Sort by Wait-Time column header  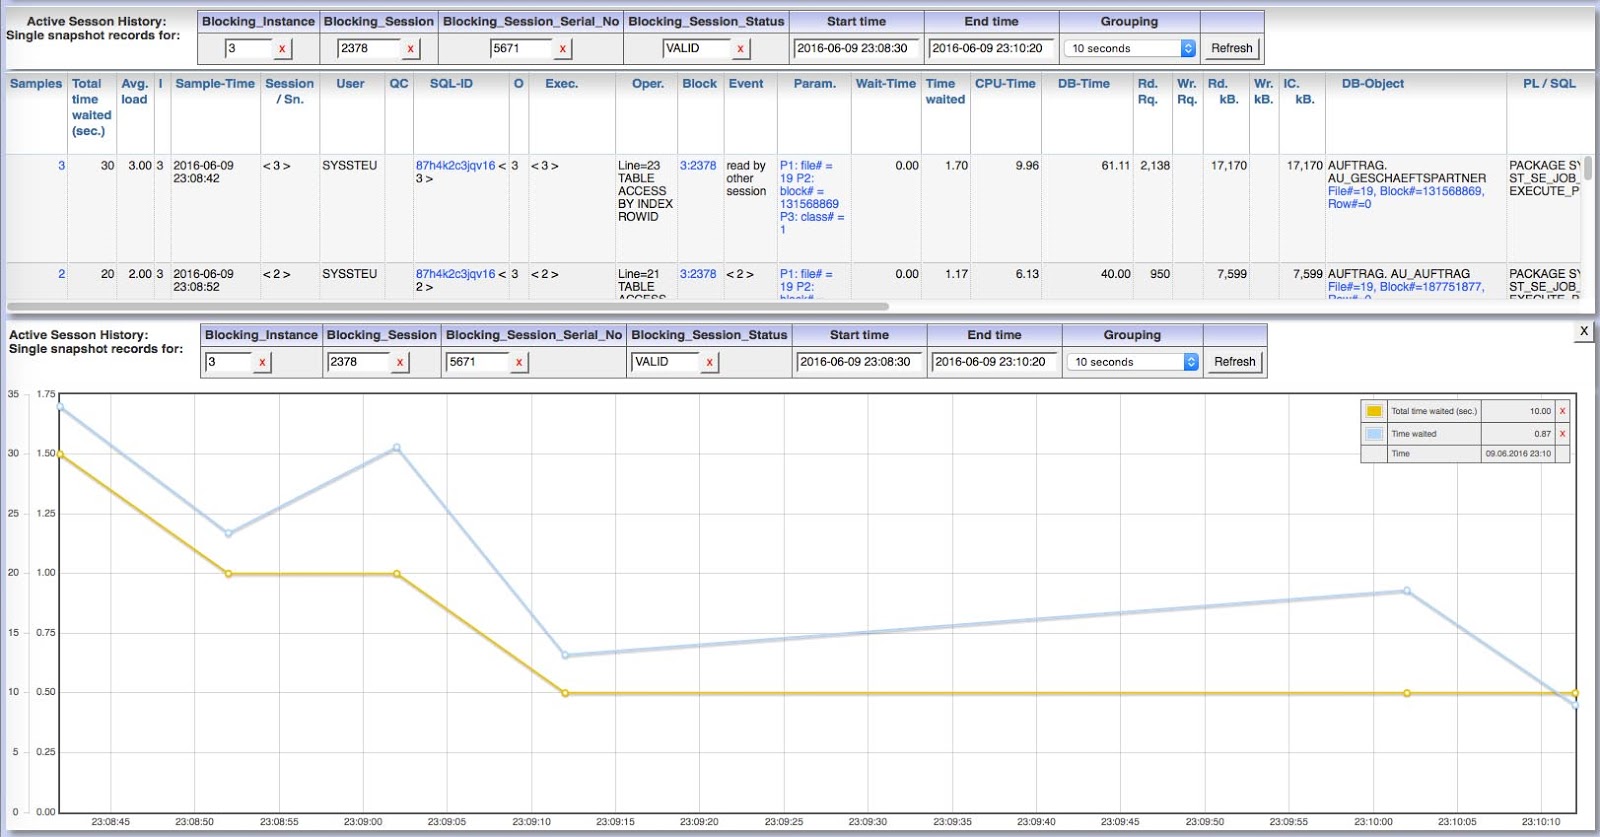pyautogui.click(x=885, y=84)
